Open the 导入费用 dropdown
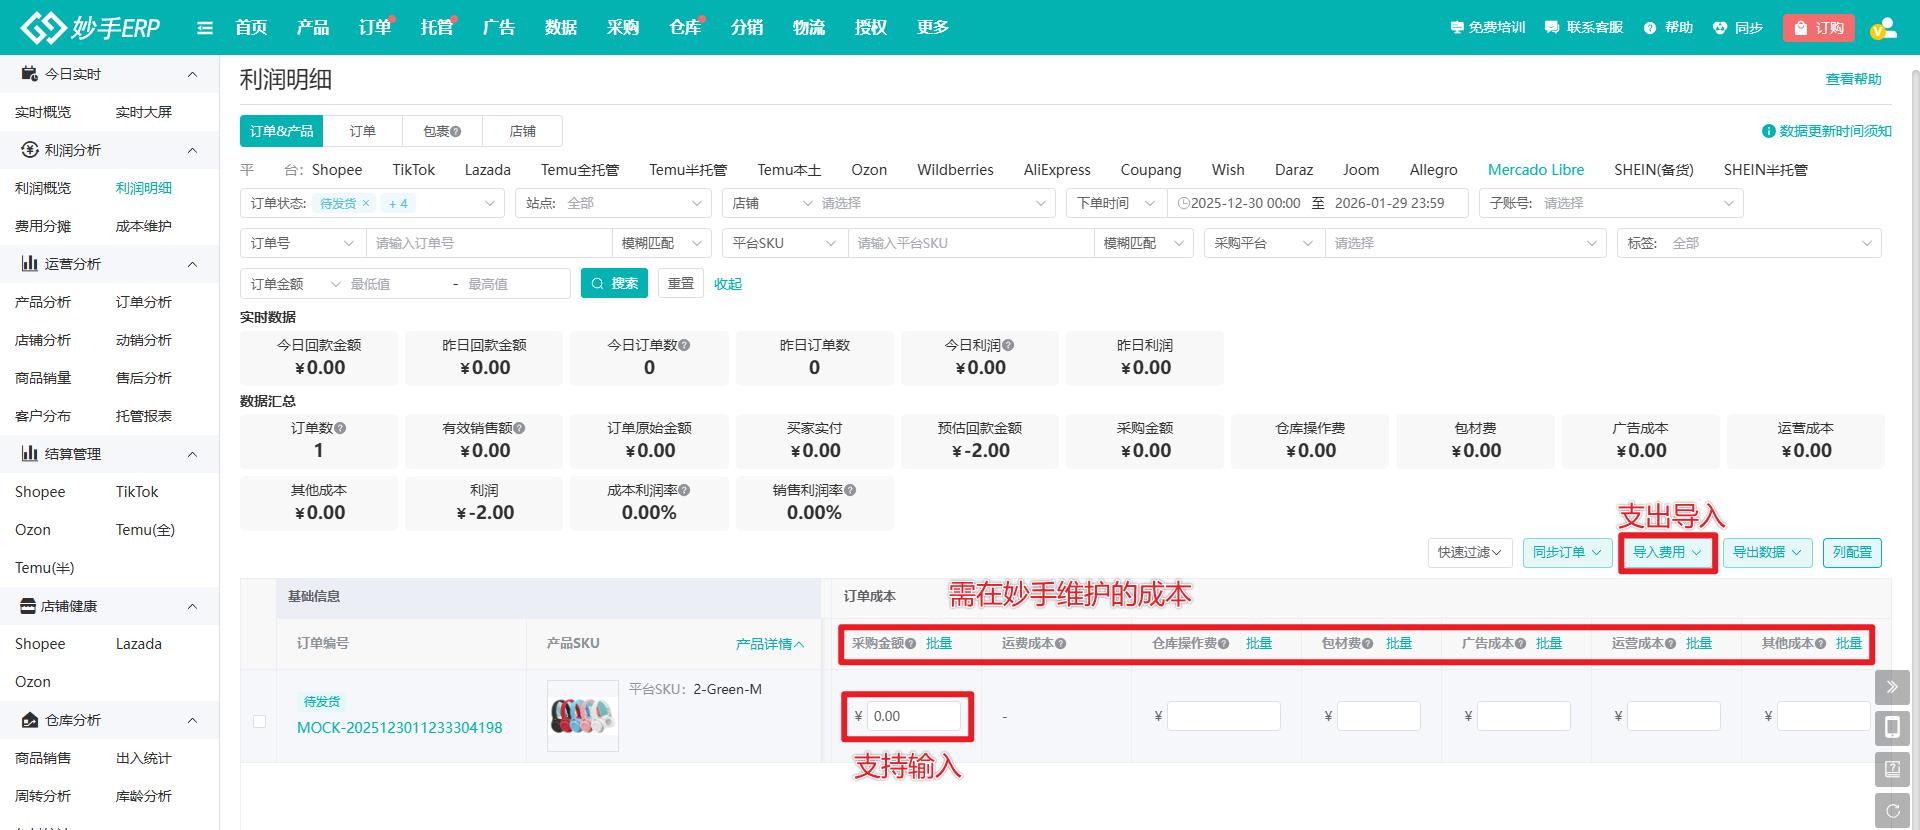1920x830 pixels. (x=1667, y=552)
